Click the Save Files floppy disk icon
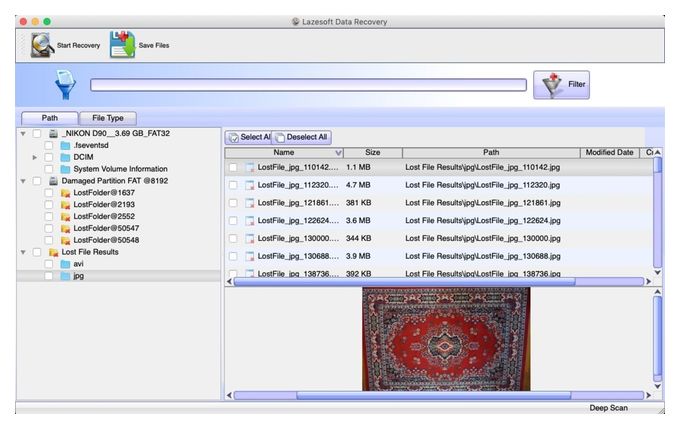 (x=122, y=45)
